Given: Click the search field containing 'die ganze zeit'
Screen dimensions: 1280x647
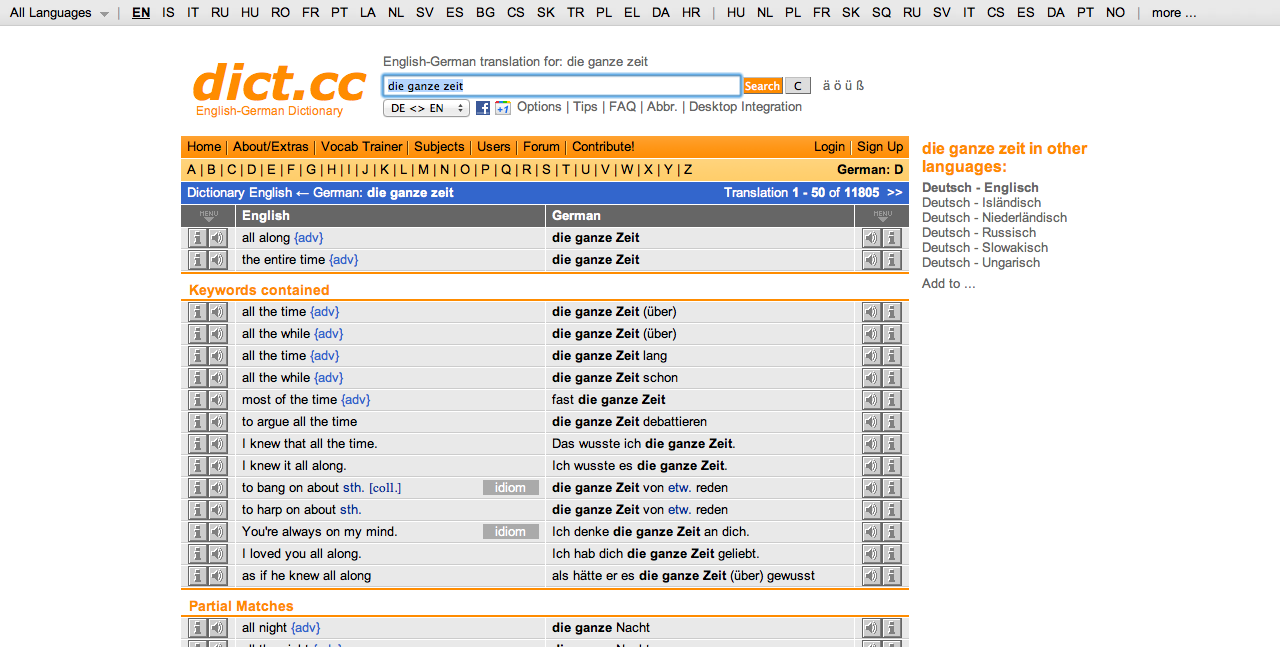Looking at the screenshot, I should [562, 86].
